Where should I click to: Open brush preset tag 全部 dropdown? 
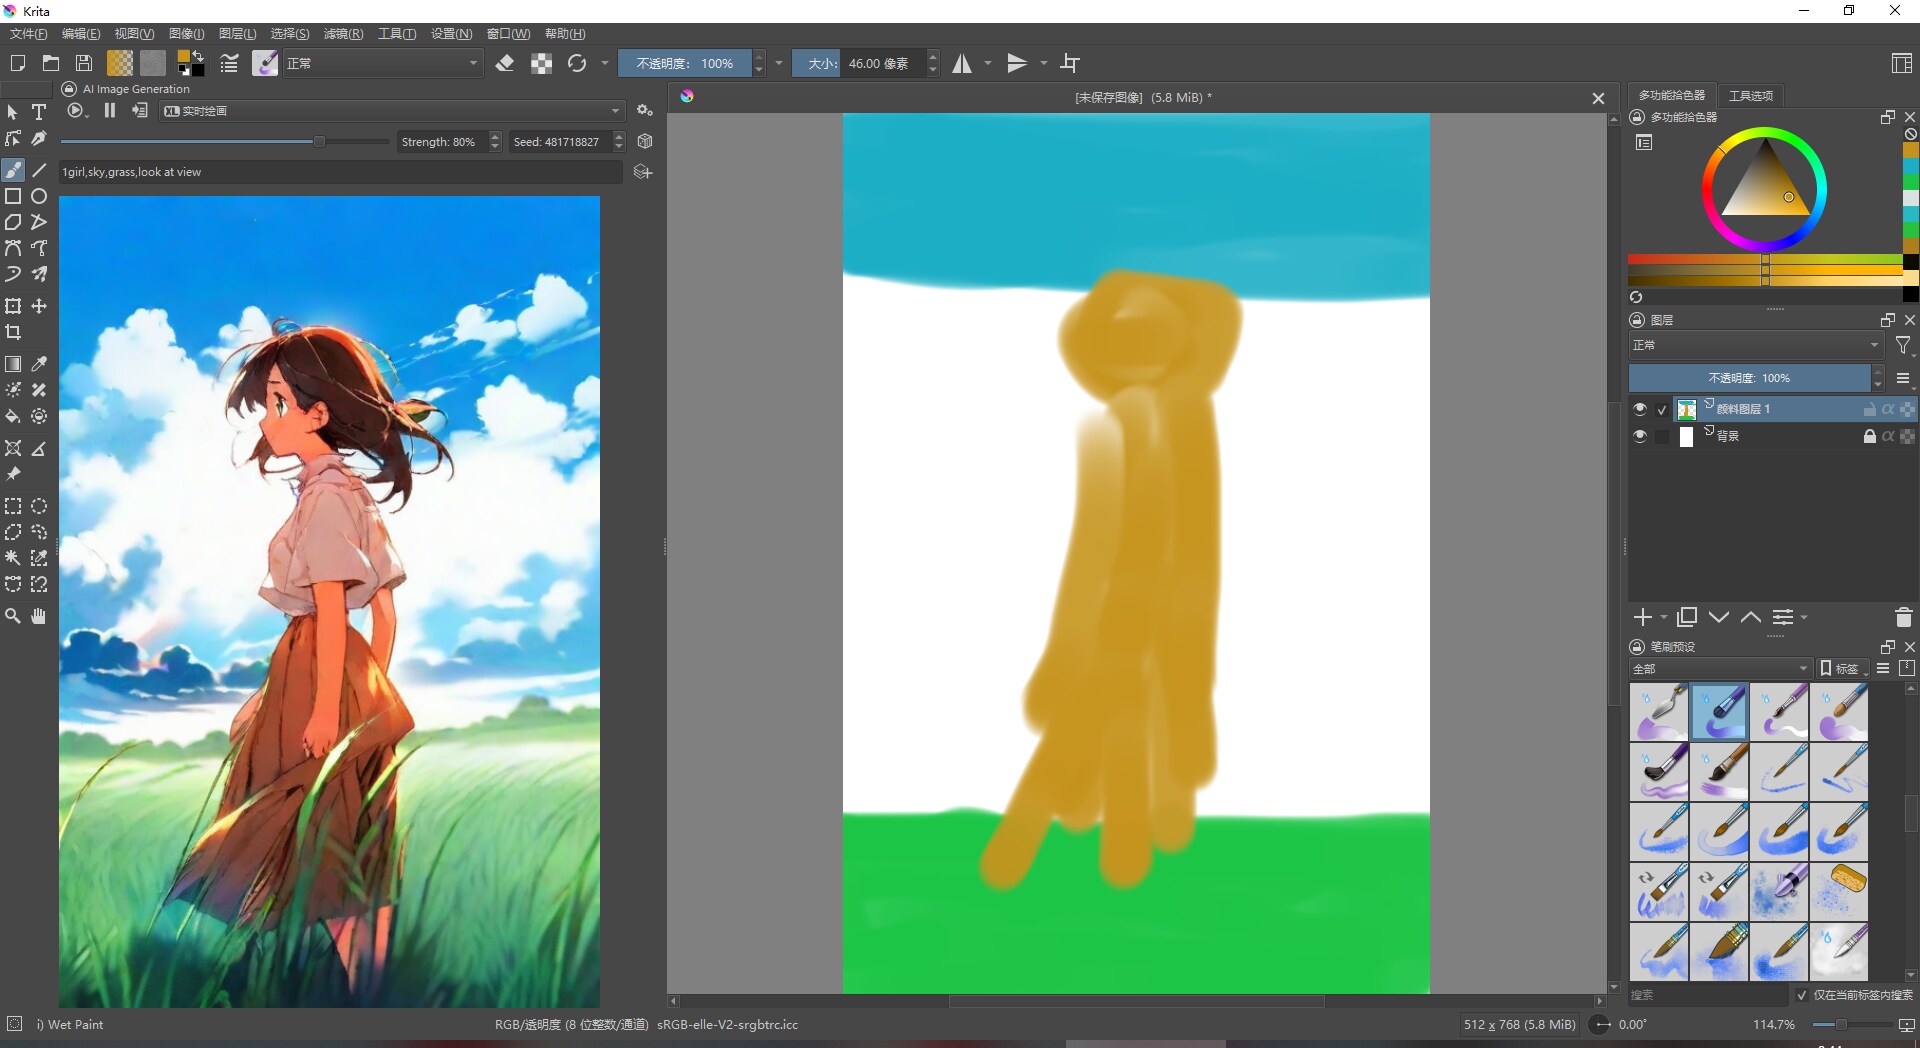click(x=1720, y=668)
